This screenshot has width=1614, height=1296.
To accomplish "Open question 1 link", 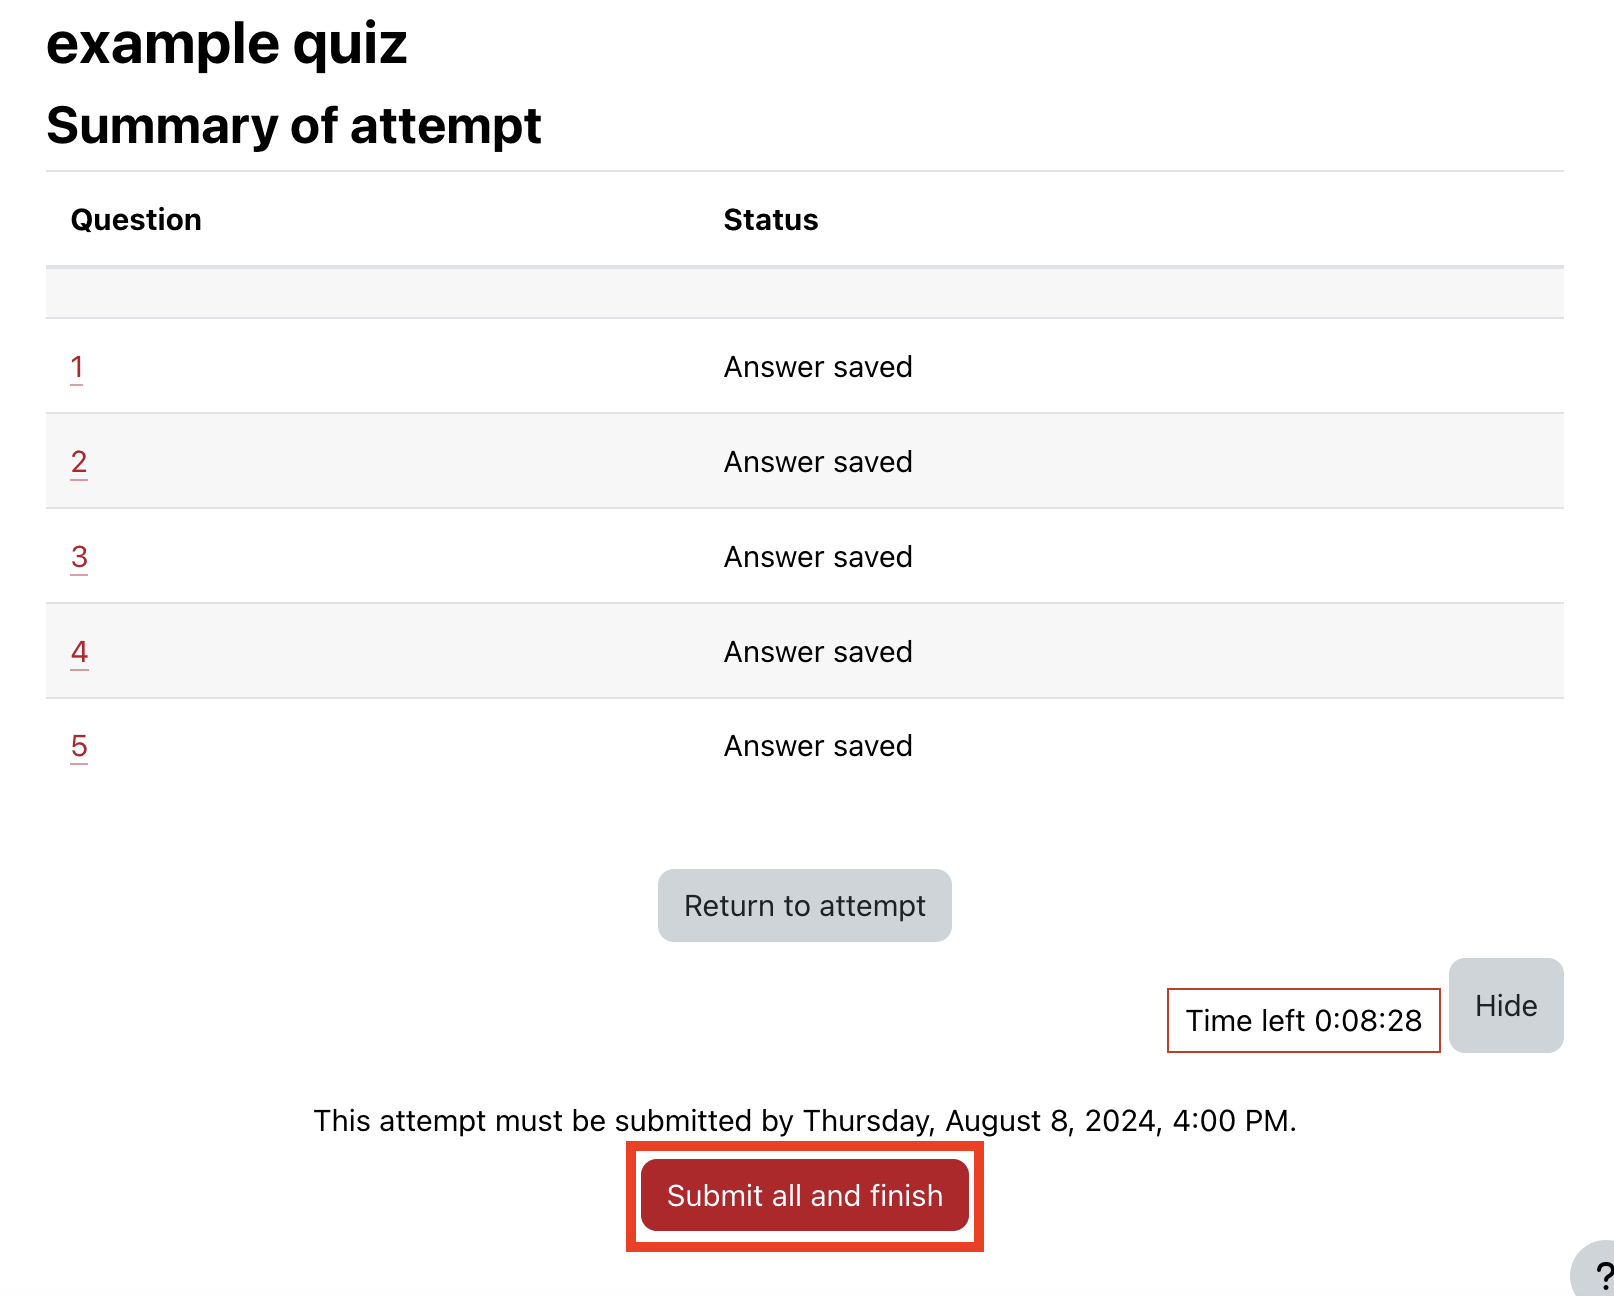I will tap(77, 367).
